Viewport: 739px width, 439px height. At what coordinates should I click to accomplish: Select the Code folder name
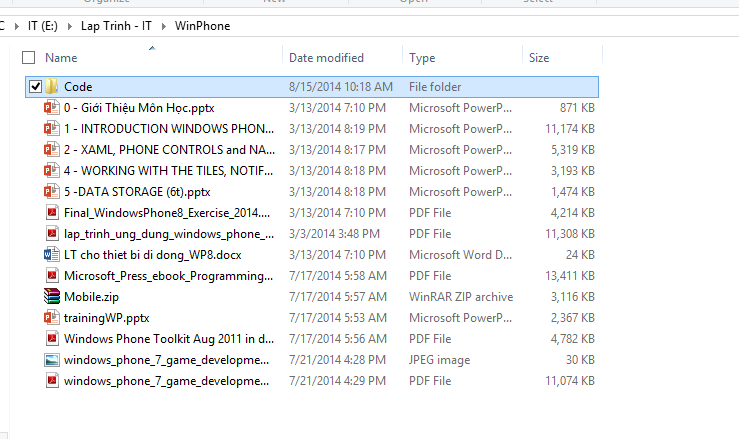78,86
